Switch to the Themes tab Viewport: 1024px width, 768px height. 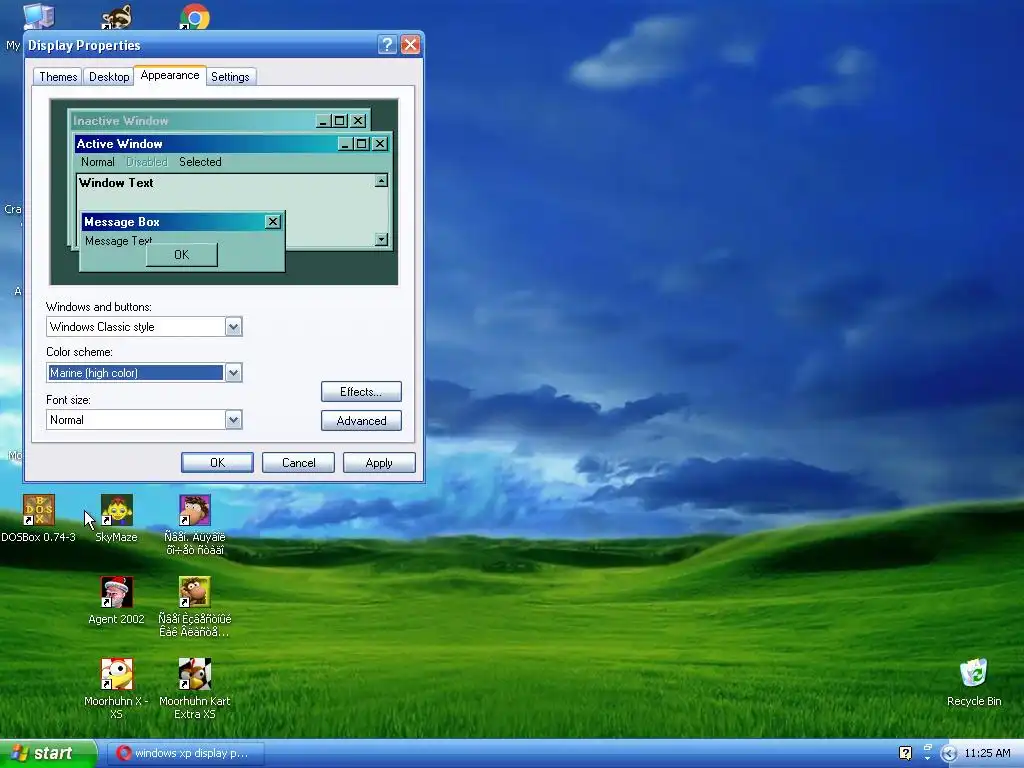click(57, 77)
